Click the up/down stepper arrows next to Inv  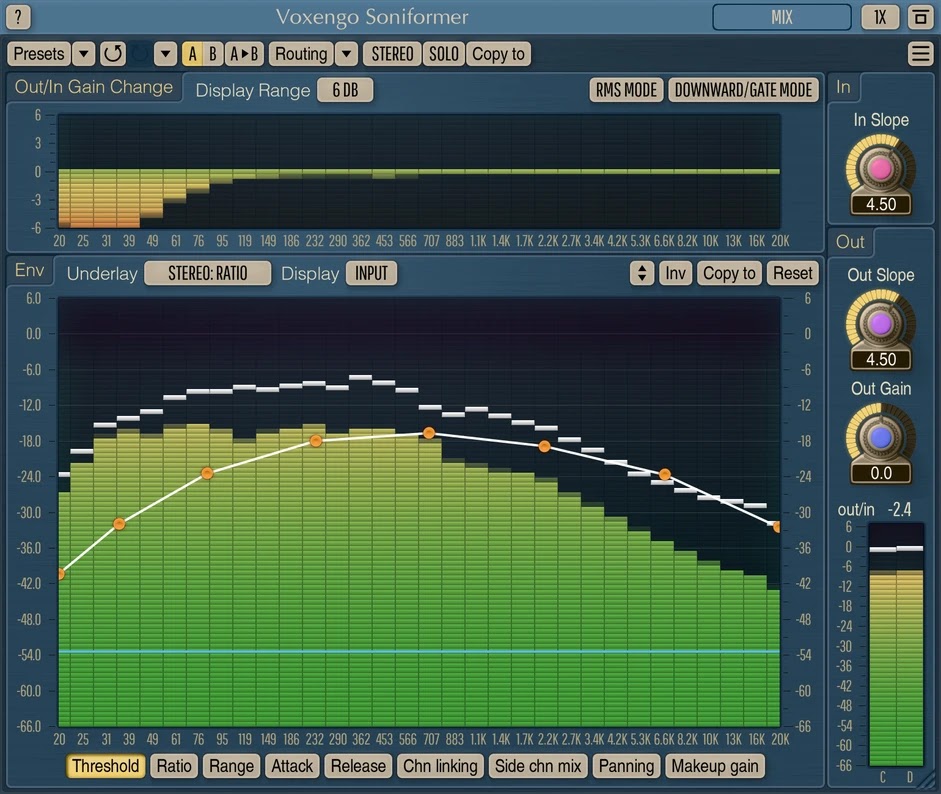pyautogui.click(x=642, y=274)
